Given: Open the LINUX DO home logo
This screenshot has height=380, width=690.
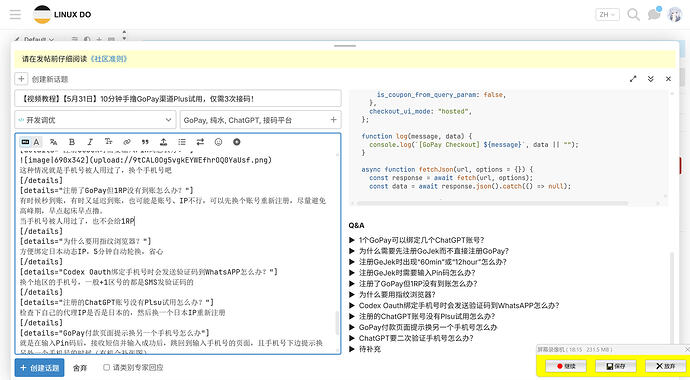Looking at the screenshot, I should [x=62, y=15].
